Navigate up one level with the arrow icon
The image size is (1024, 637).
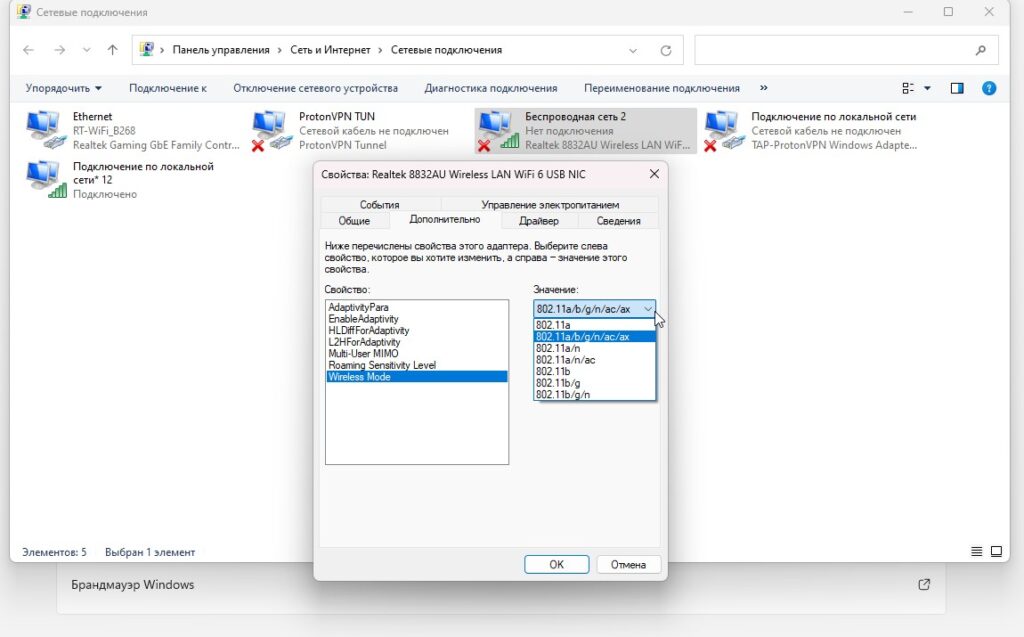coord(111,49)
